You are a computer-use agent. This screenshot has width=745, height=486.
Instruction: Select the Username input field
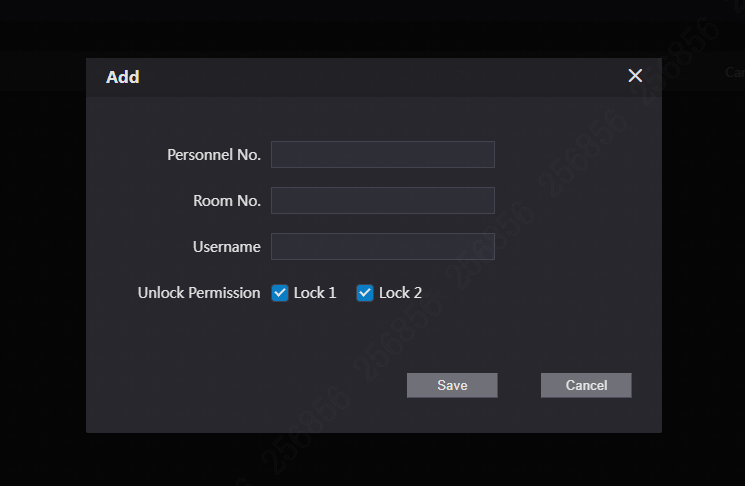[x=382, y=246]
